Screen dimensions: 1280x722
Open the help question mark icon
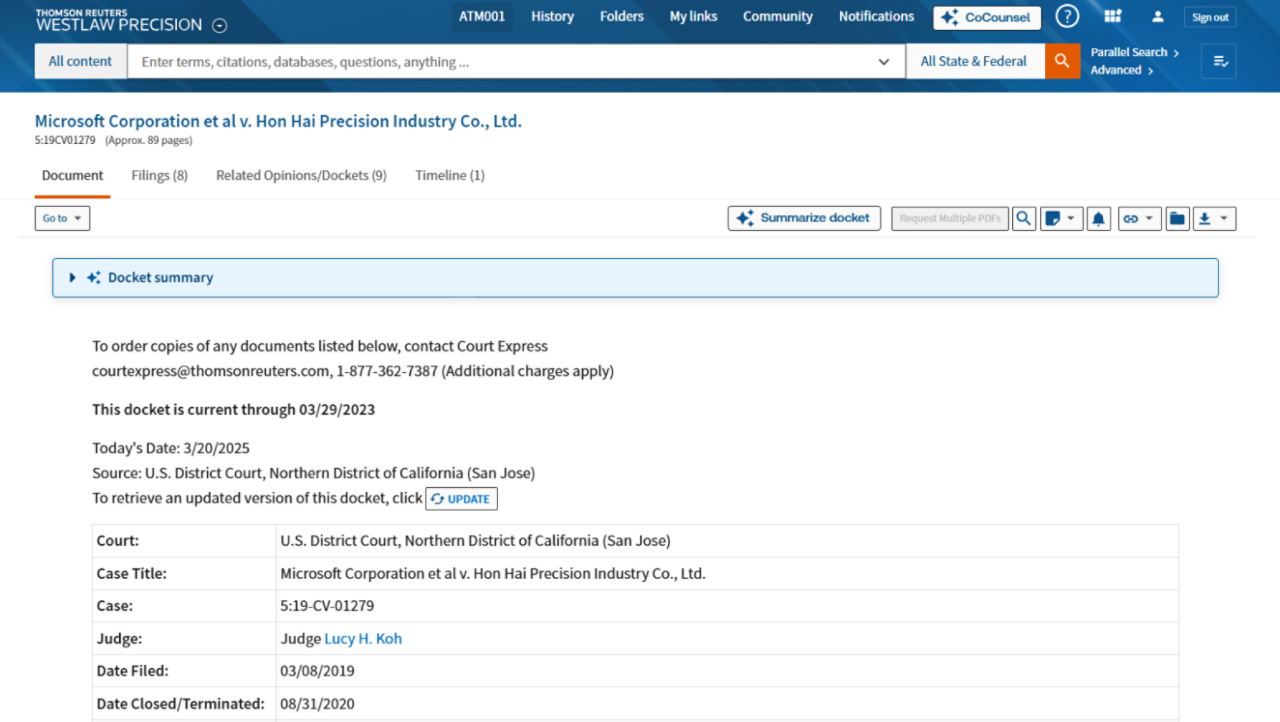(1067, 17)
